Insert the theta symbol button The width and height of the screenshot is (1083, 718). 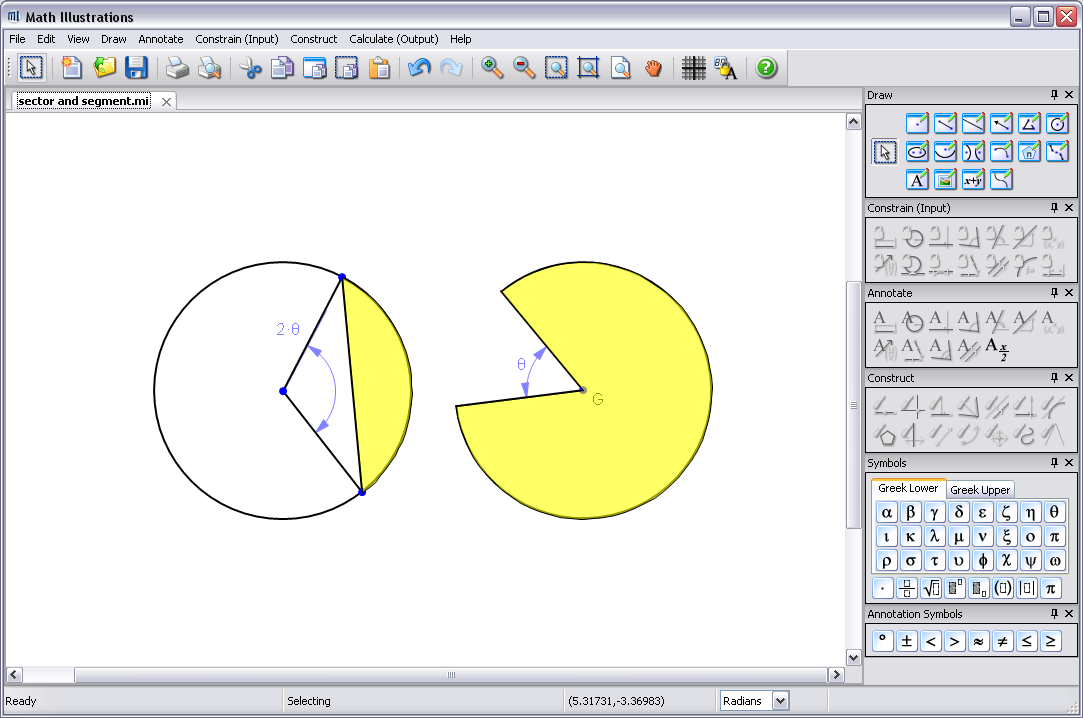coord(1054,513)
